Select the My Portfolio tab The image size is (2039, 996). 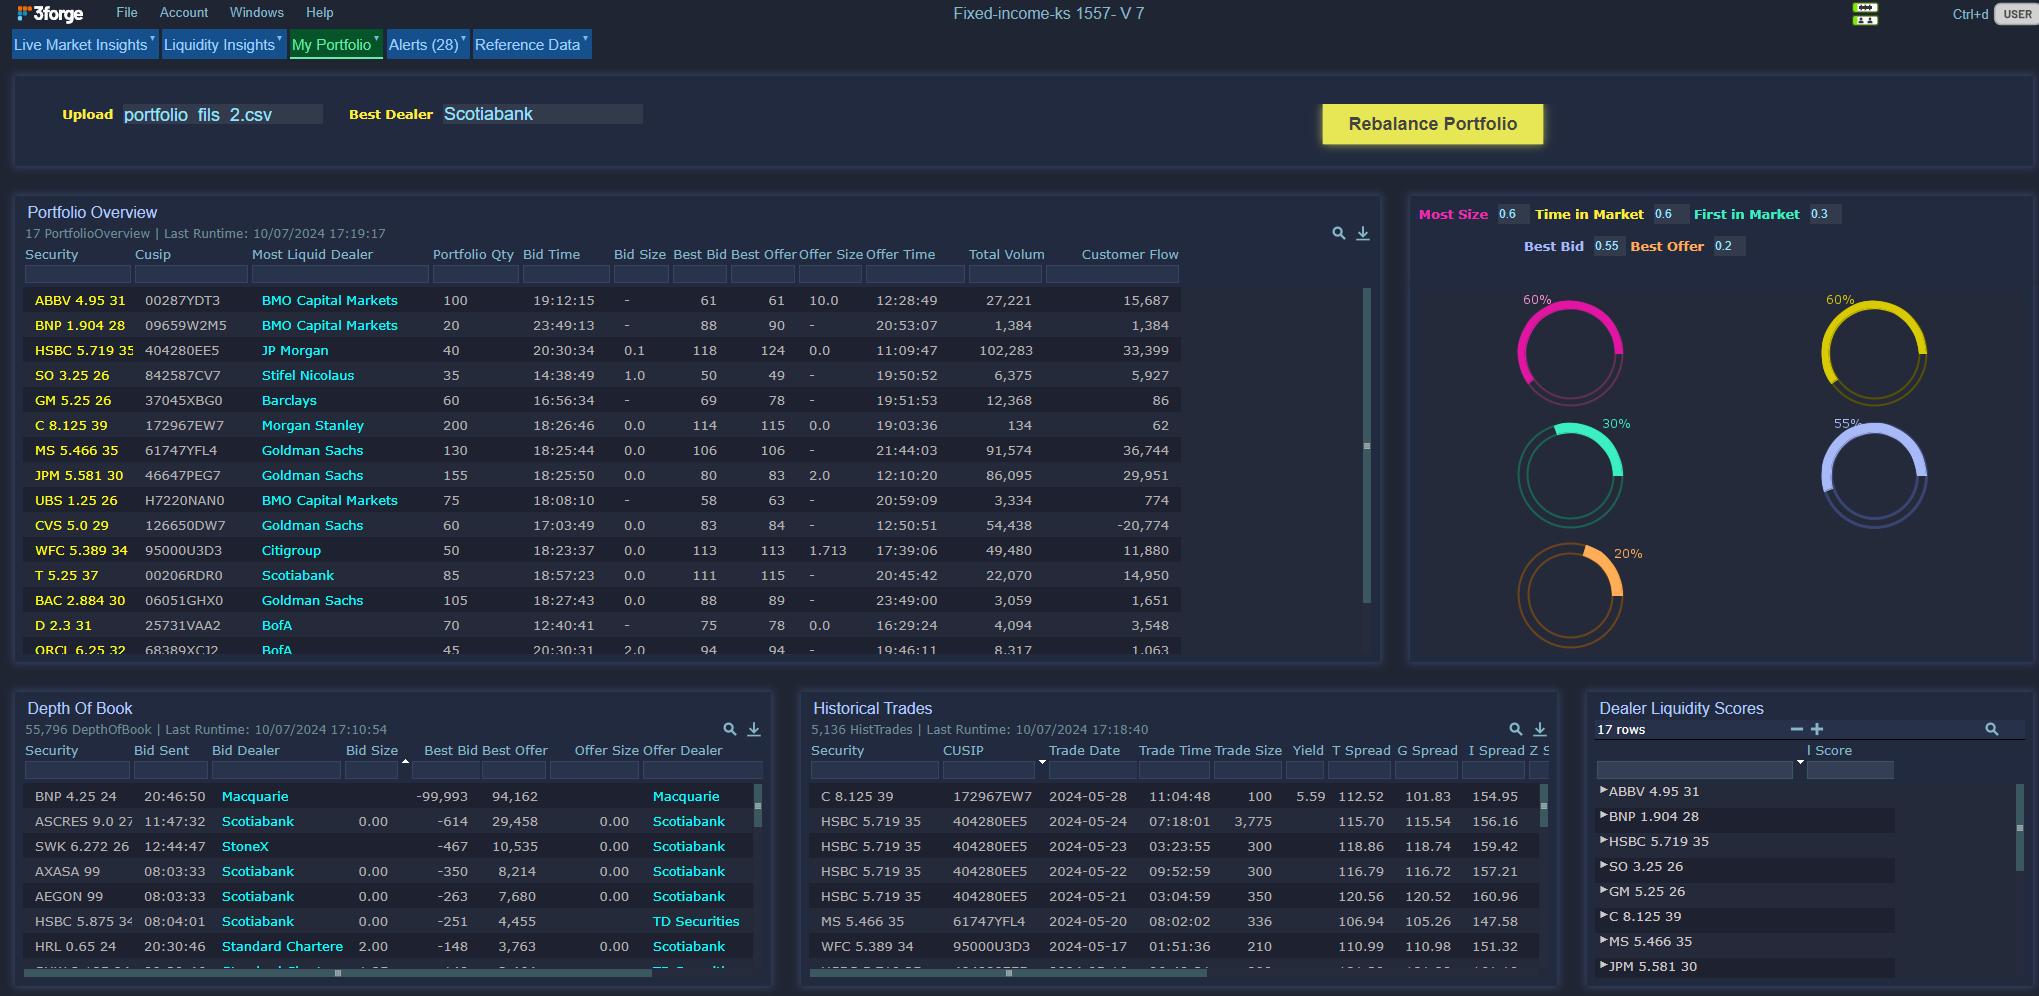click(x=336, y=44)
